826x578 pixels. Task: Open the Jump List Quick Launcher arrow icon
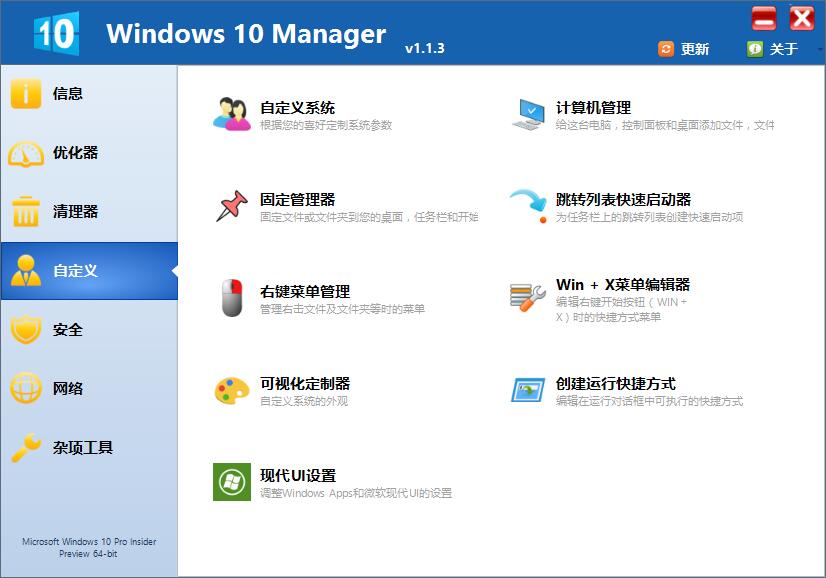[528, 206]
